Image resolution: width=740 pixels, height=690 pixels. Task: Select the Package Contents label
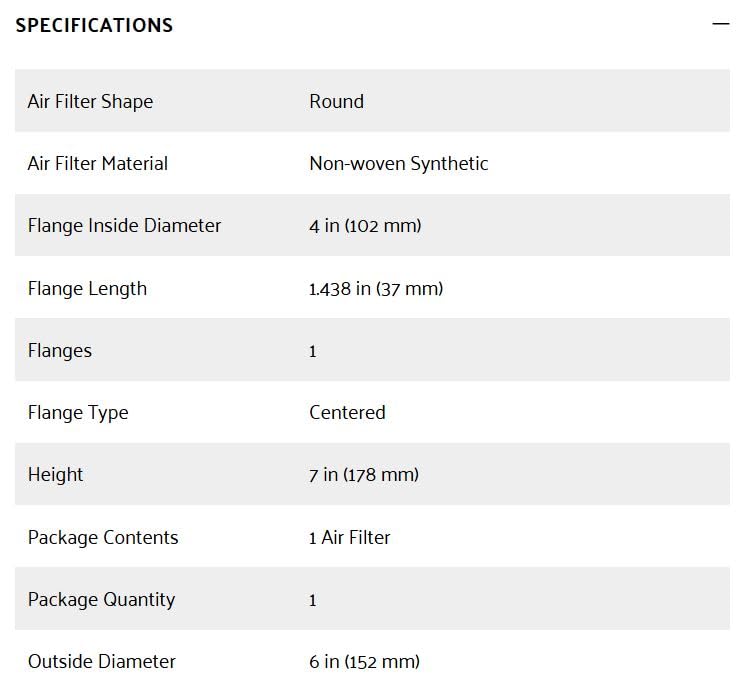[102, 537]
